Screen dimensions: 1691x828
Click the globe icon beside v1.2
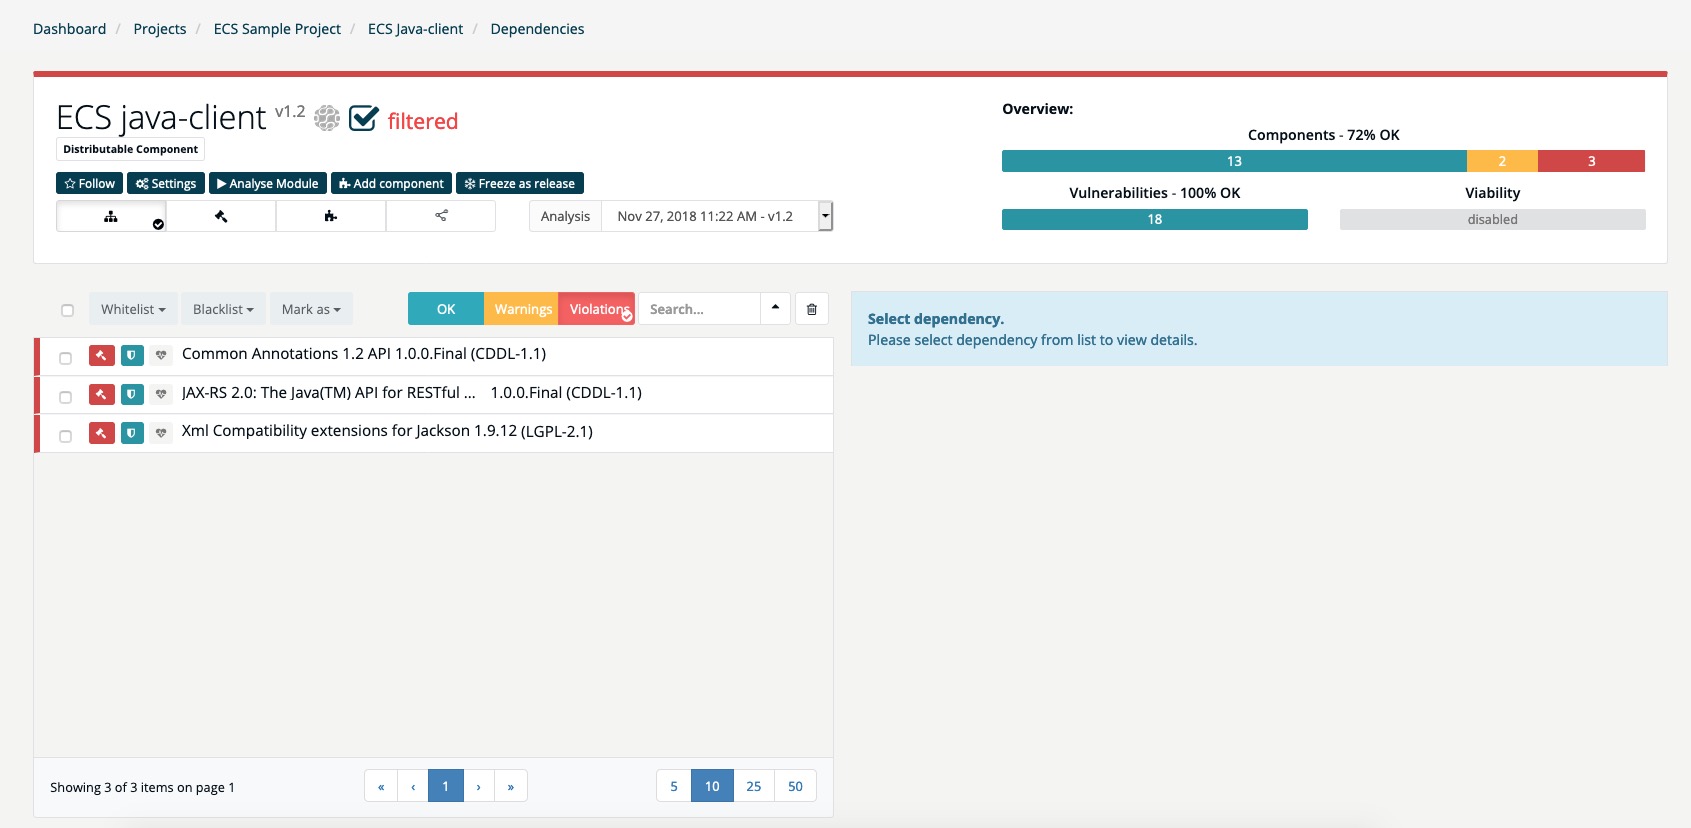pyautogui.click(x=327, y=118)
